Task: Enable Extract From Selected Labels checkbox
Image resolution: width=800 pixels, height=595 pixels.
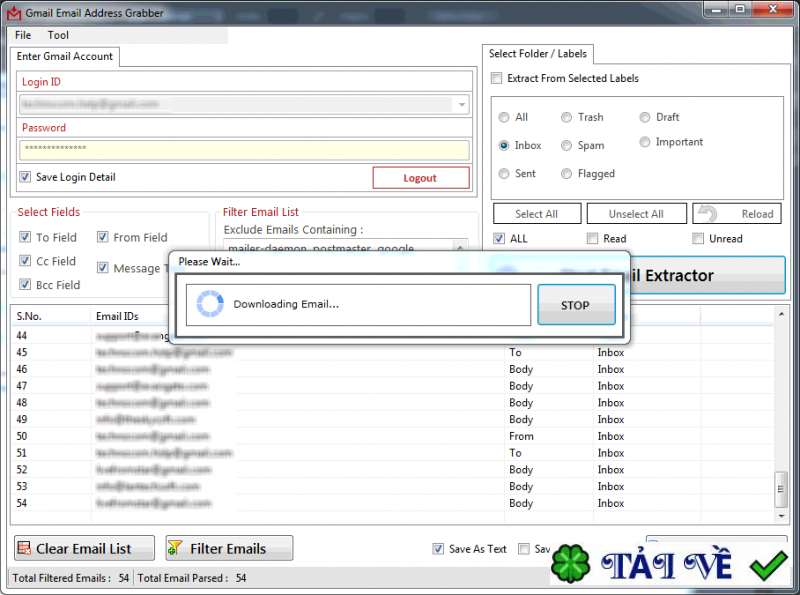Action: (x=496, y=78)
